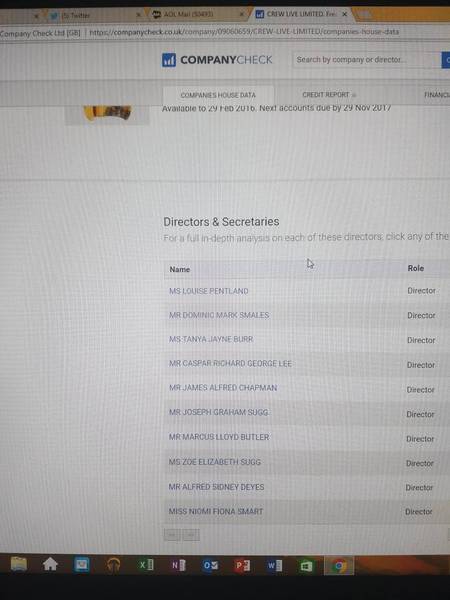Launch Excel from the taskbar
The image size is (450, 600).
(x=146, y=565)
